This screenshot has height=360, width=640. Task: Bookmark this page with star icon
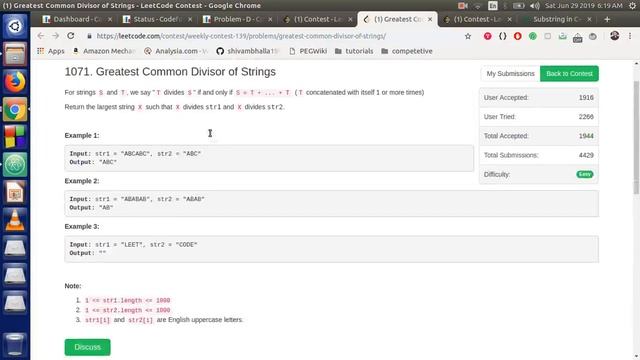point(468,36)
